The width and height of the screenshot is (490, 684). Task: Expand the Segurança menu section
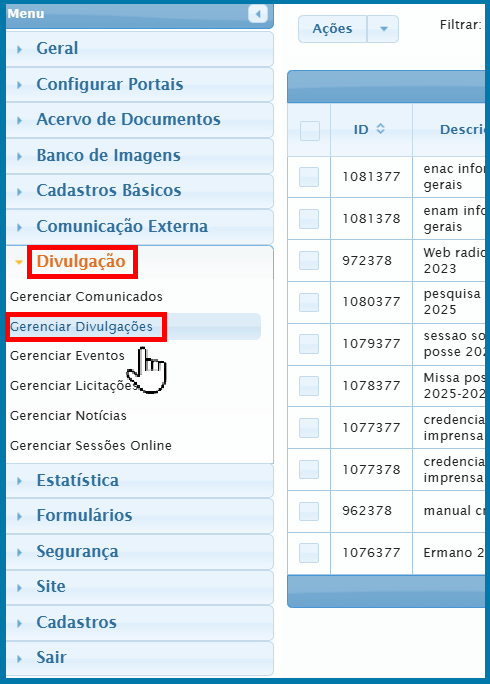click(x=140, y=552)
